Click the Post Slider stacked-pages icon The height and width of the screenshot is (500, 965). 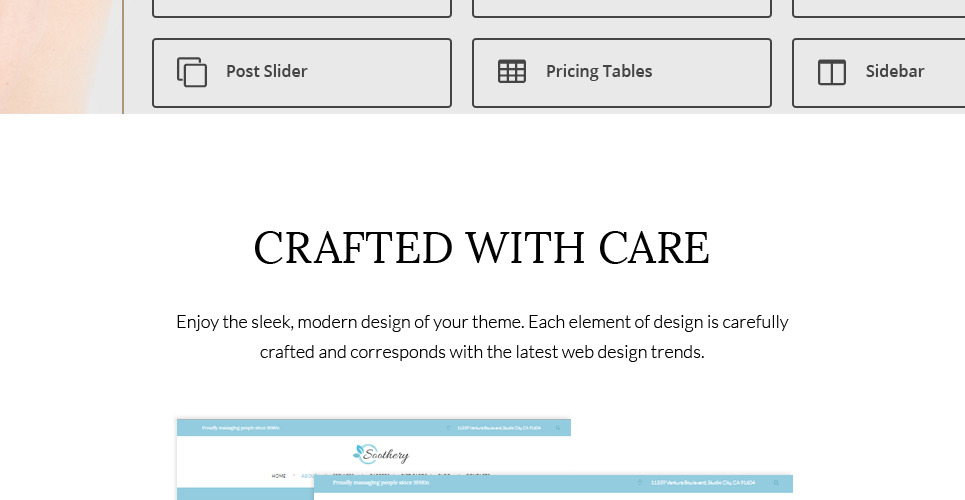192,72
